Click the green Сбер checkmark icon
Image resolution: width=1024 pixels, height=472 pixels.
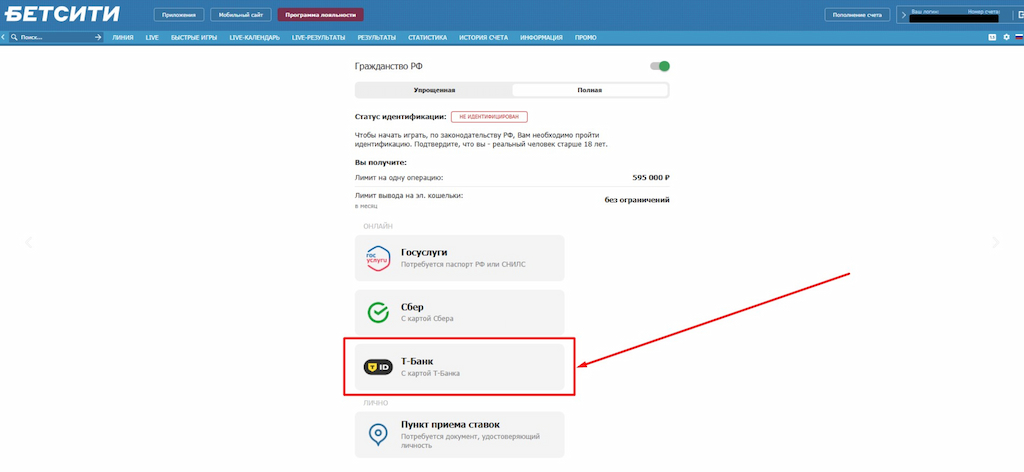click(x=377, y=313)
